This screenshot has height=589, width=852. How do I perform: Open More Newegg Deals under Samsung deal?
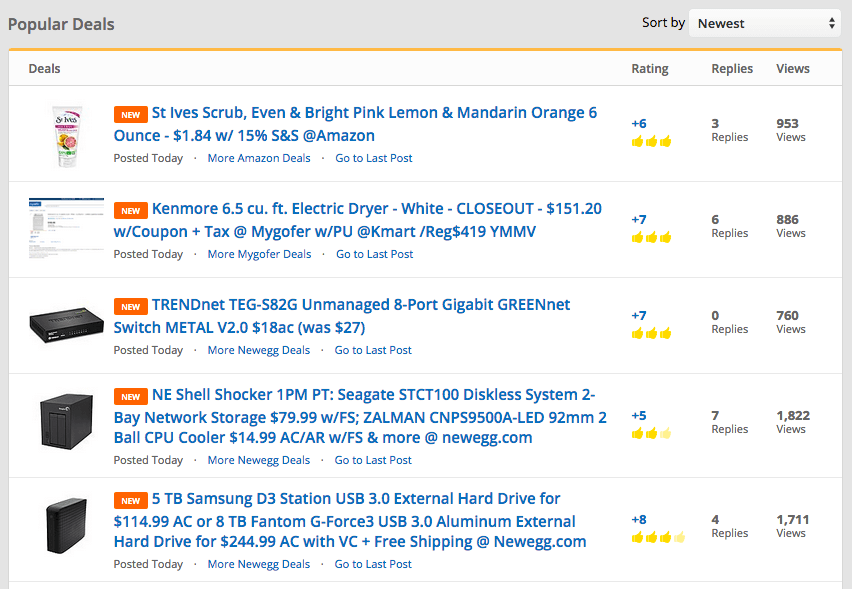(x=259, y=565)
